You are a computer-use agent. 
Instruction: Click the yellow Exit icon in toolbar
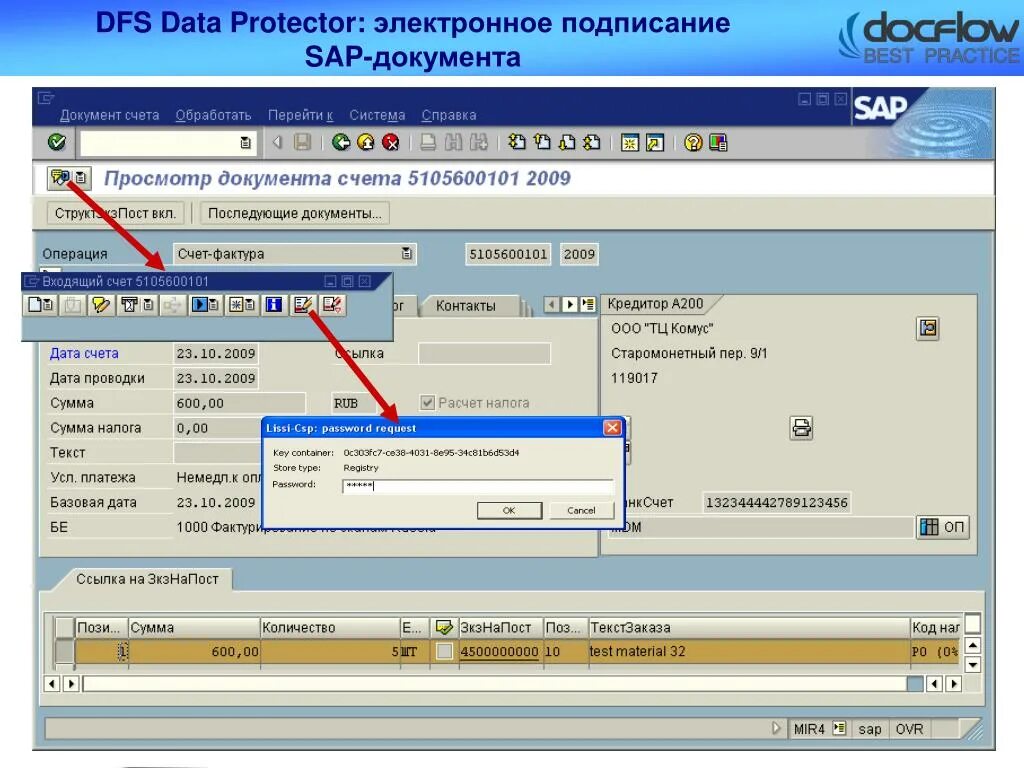tap(366, 142)
